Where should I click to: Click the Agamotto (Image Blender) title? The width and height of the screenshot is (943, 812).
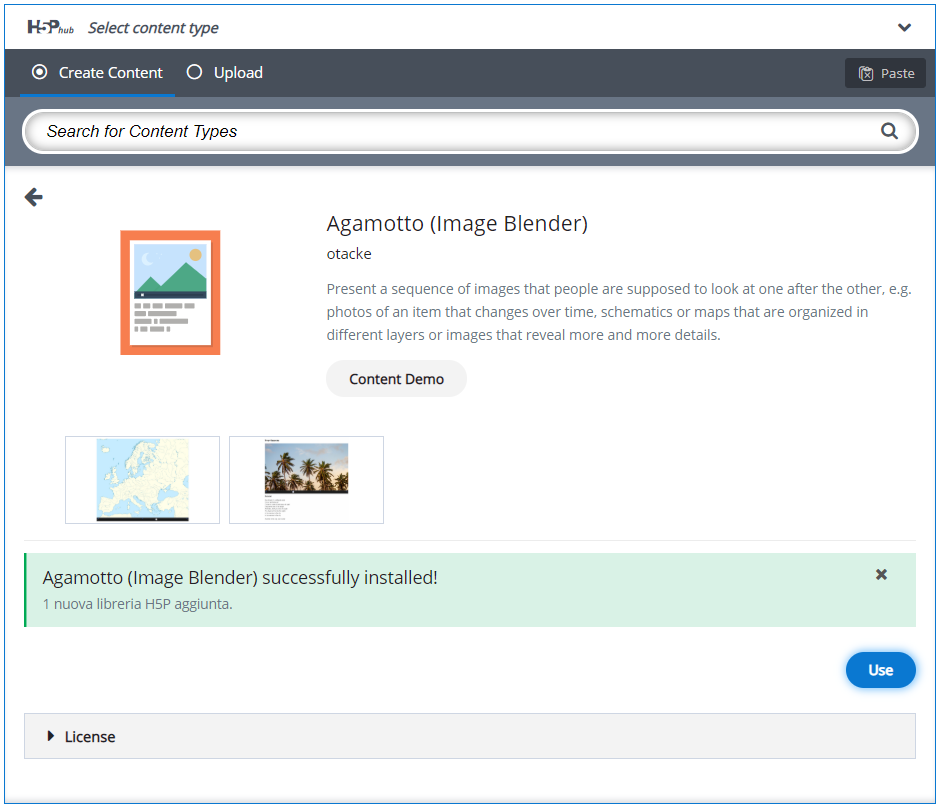coord(457,224)
